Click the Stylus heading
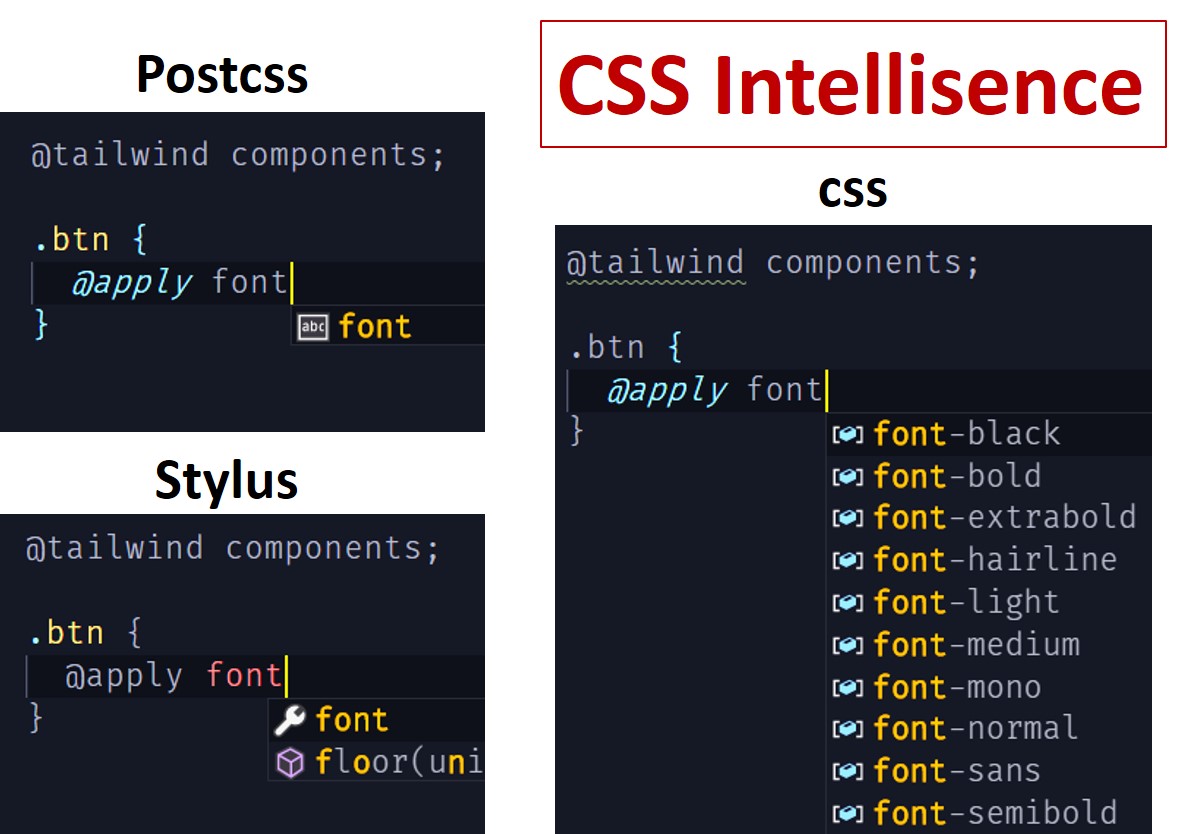The width and height of the screenshot is (1200, 834). pos(227,481)
